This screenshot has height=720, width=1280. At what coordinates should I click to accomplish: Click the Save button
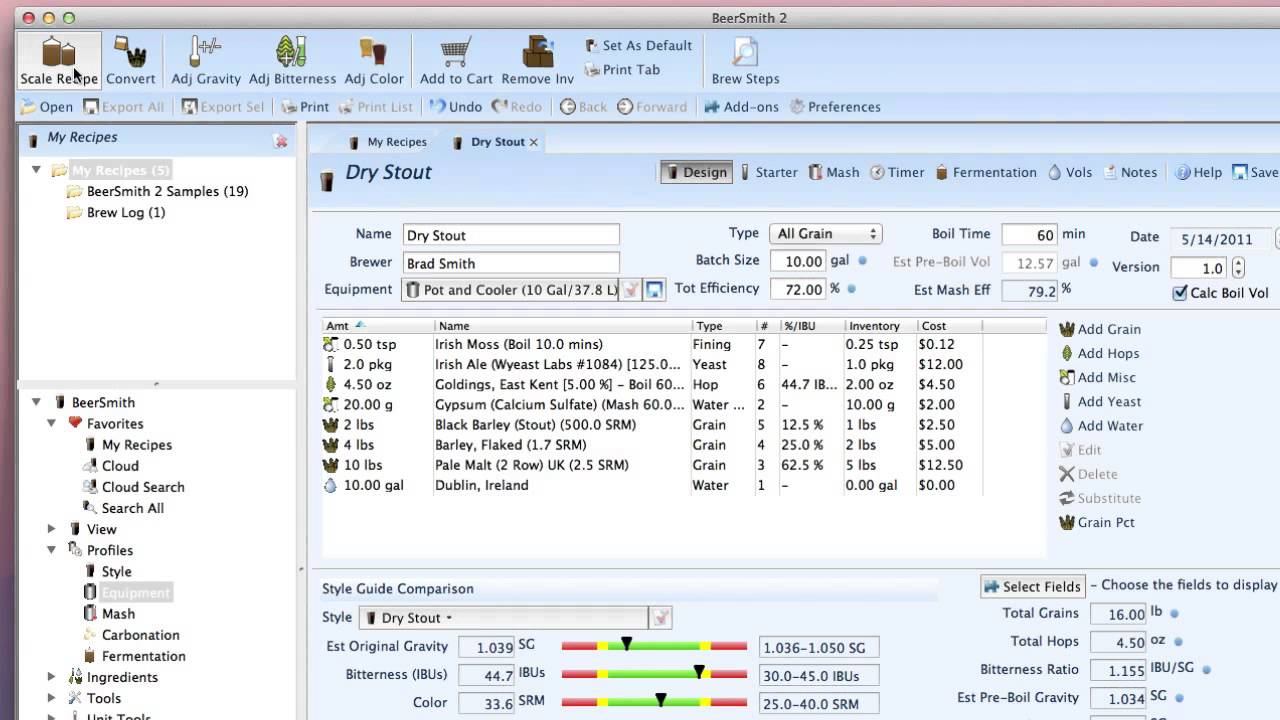pyautogui.click(x=1255, y=172)
